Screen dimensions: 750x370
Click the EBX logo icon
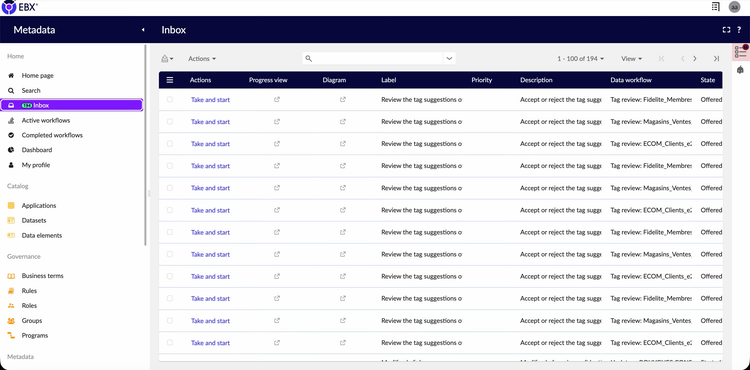[9, 7]
